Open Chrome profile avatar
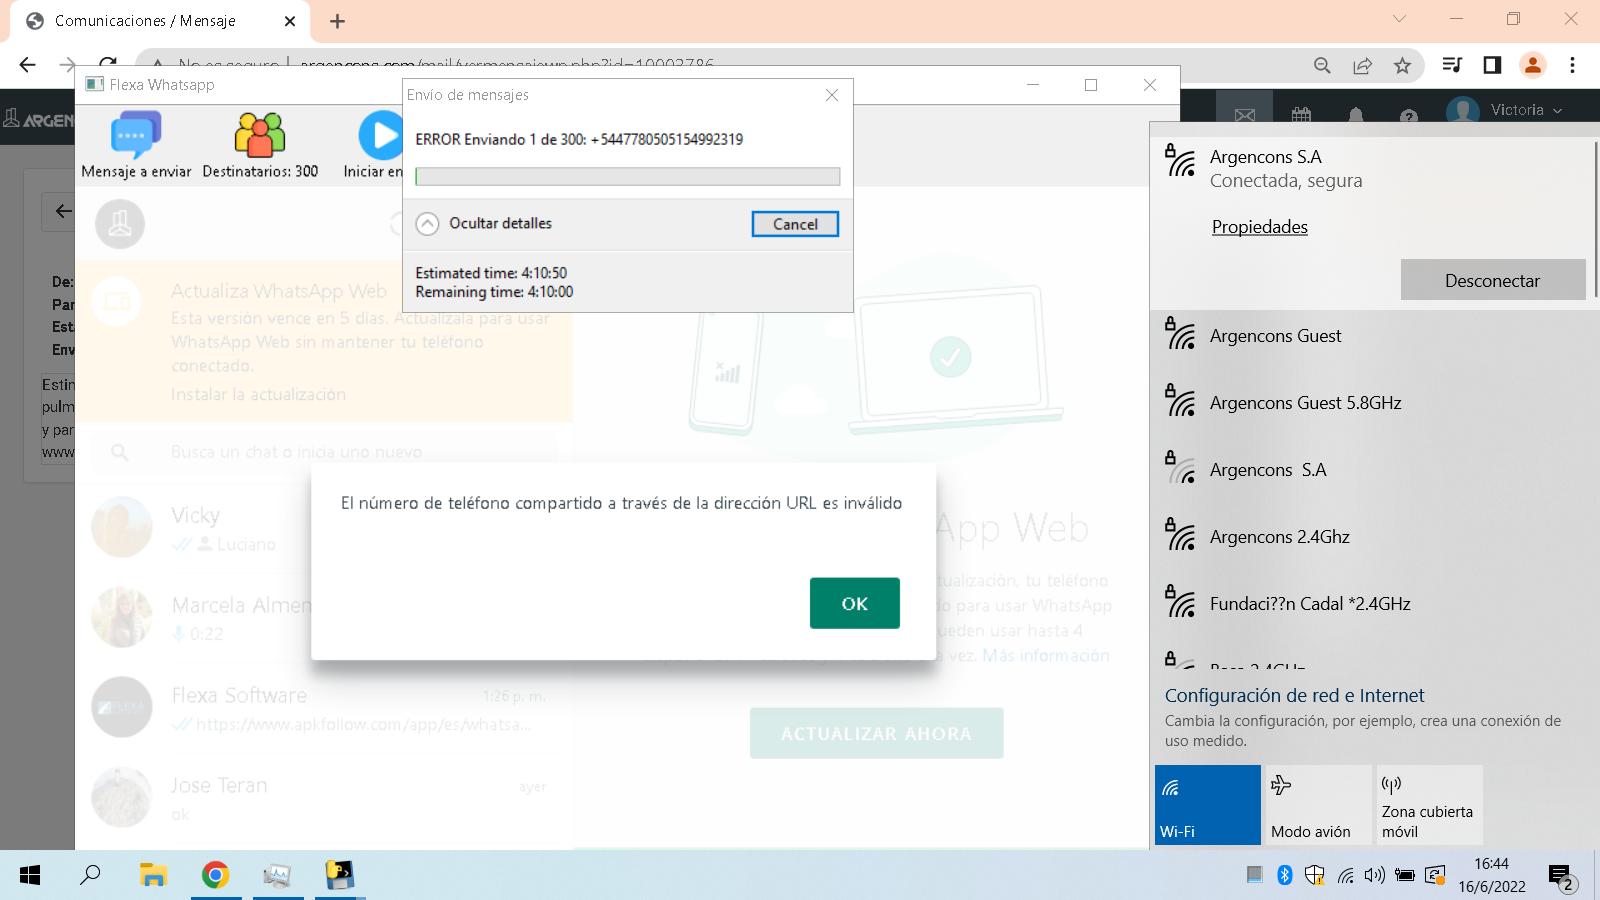This screenshot has height=900, width=1600. pyautogui.click(x=1532, y=65)
